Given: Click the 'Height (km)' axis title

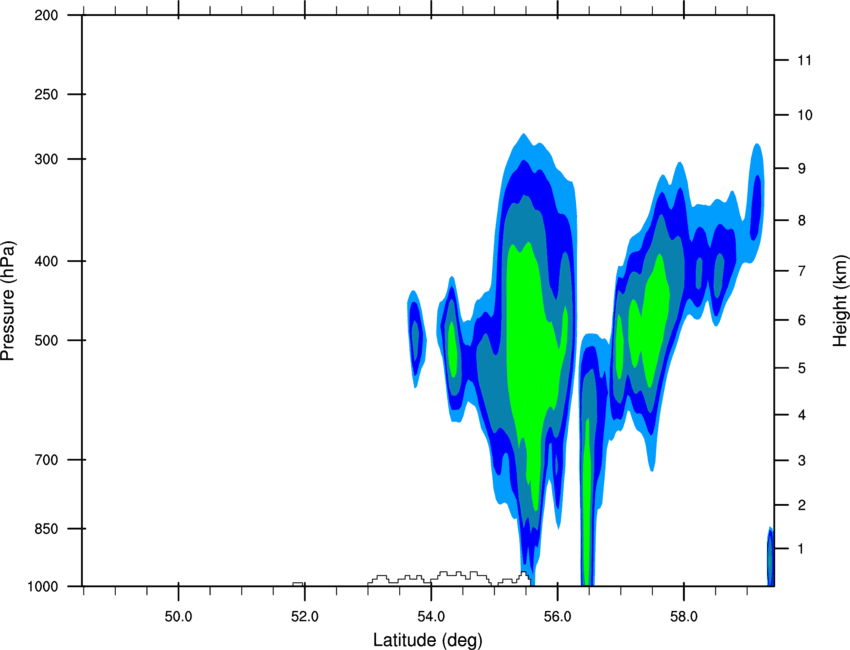Looking at the screenshot, I should click(840, 301).
